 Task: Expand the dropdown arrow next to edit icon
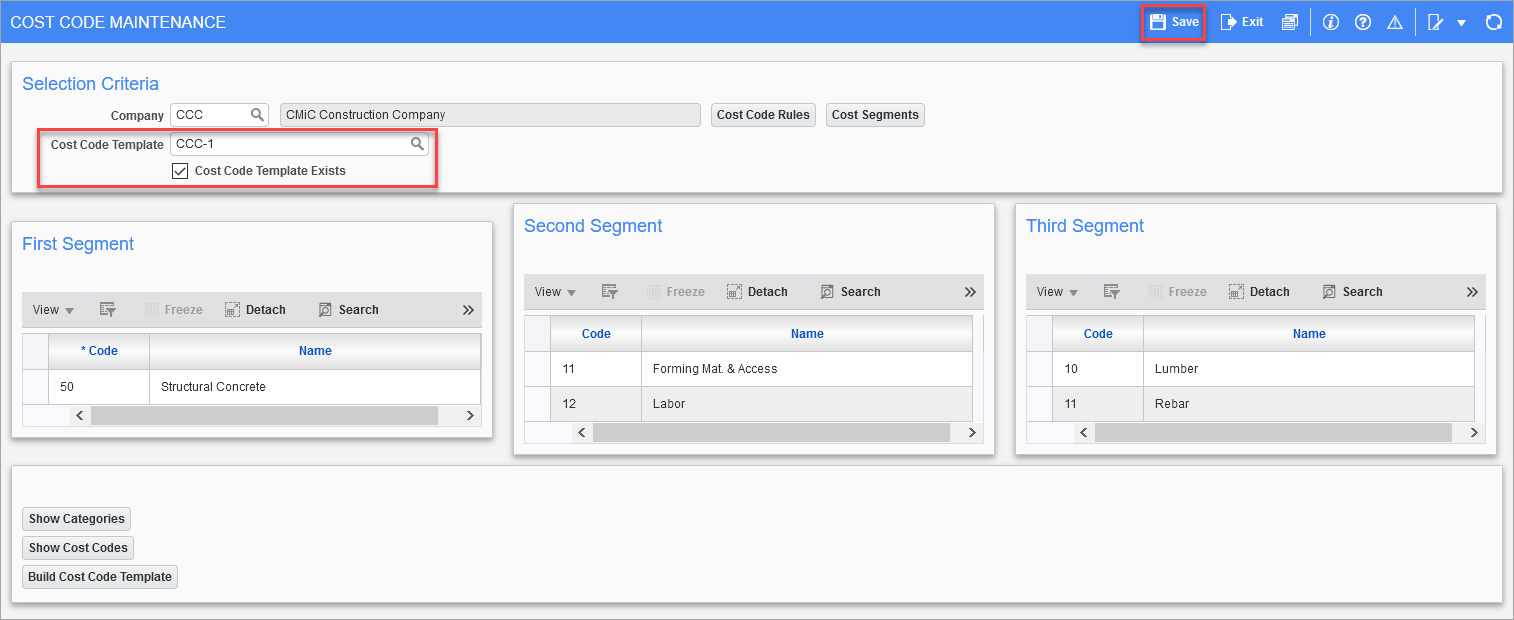coord(1461,23)
